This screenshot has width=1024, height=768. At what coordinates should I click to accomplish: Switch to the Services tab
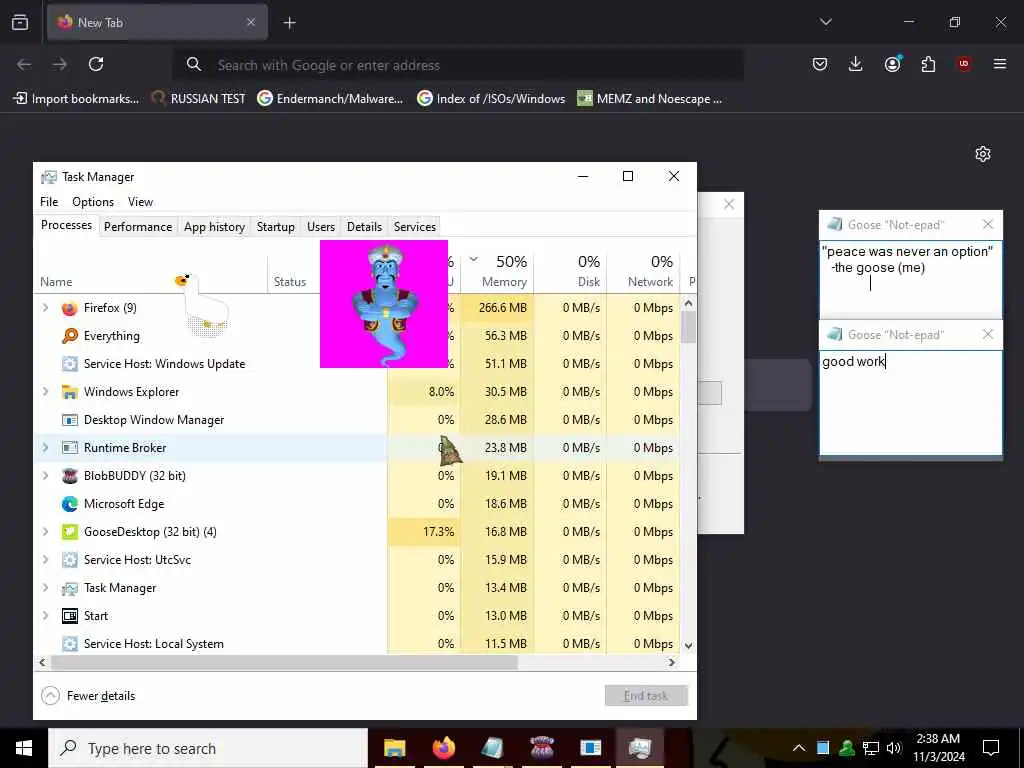[x=415, y=227]
